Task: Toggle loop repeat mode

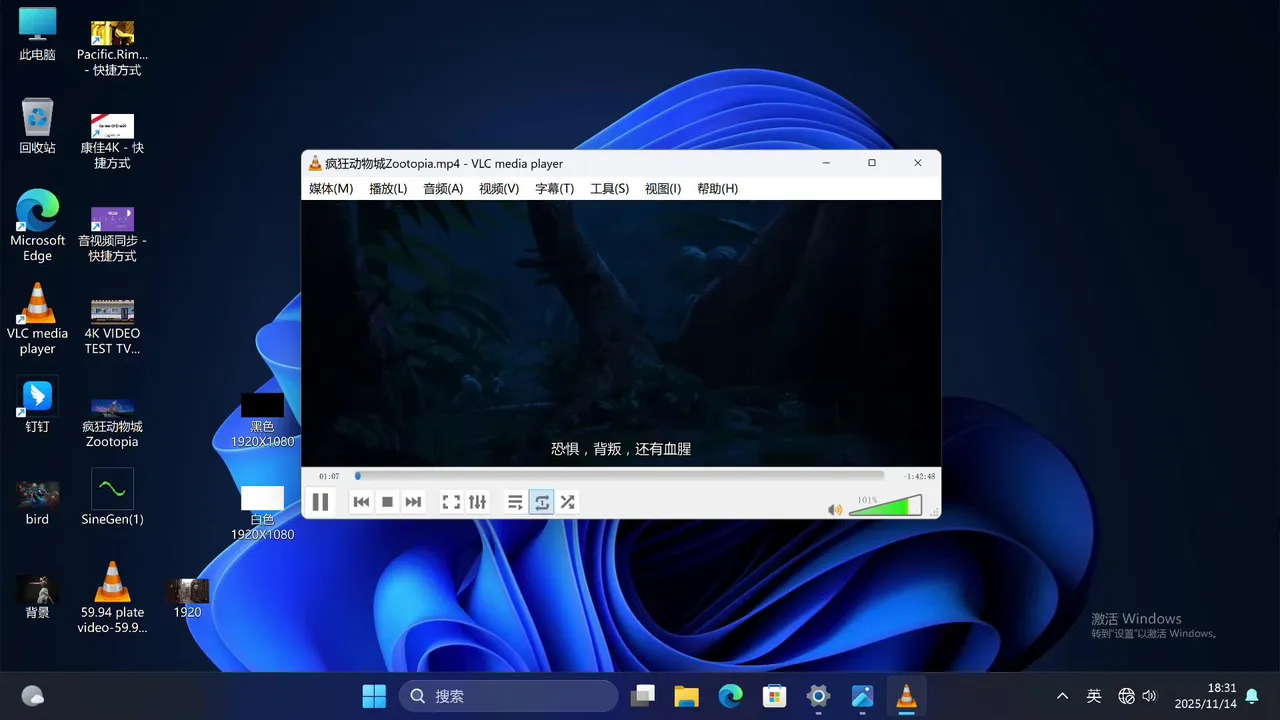Action: point(542,502)
